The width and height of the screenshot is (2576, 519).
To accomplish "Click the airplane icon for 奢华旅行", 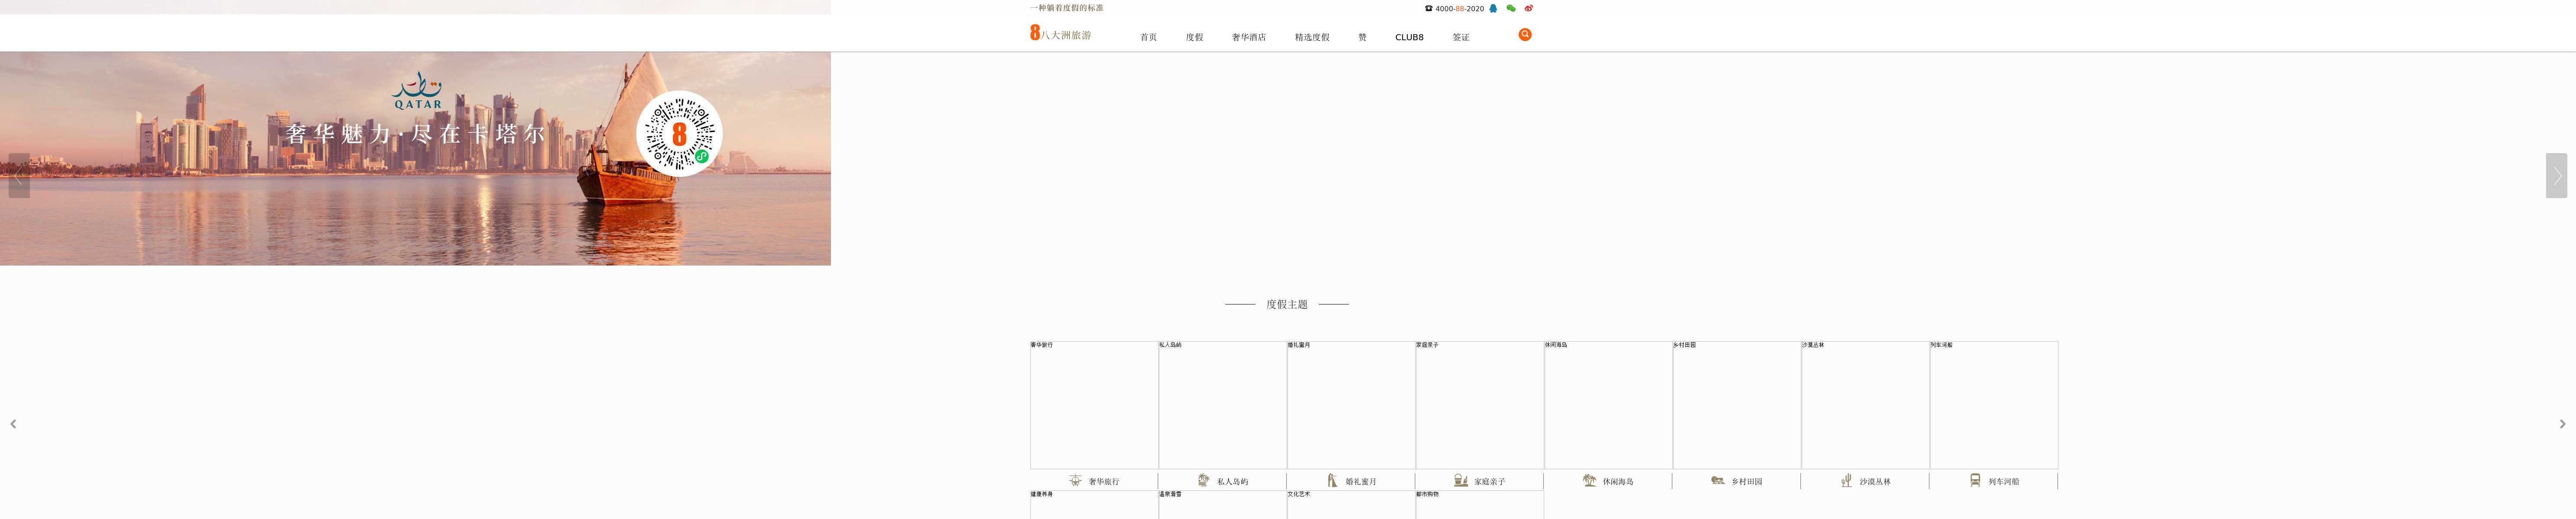I will [x=1075, y=481].
